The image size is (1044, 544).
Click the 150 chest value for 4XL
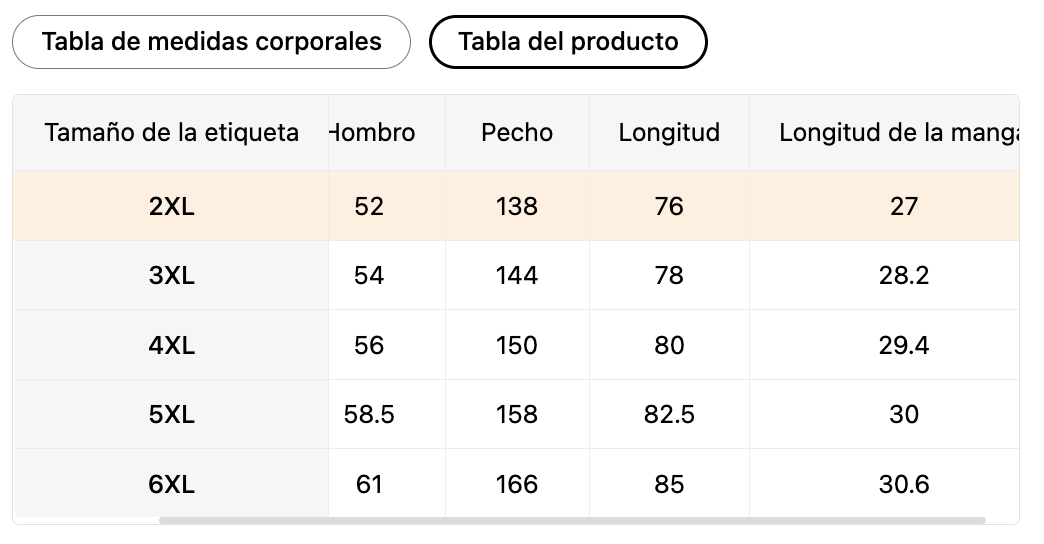pos(517,346)
